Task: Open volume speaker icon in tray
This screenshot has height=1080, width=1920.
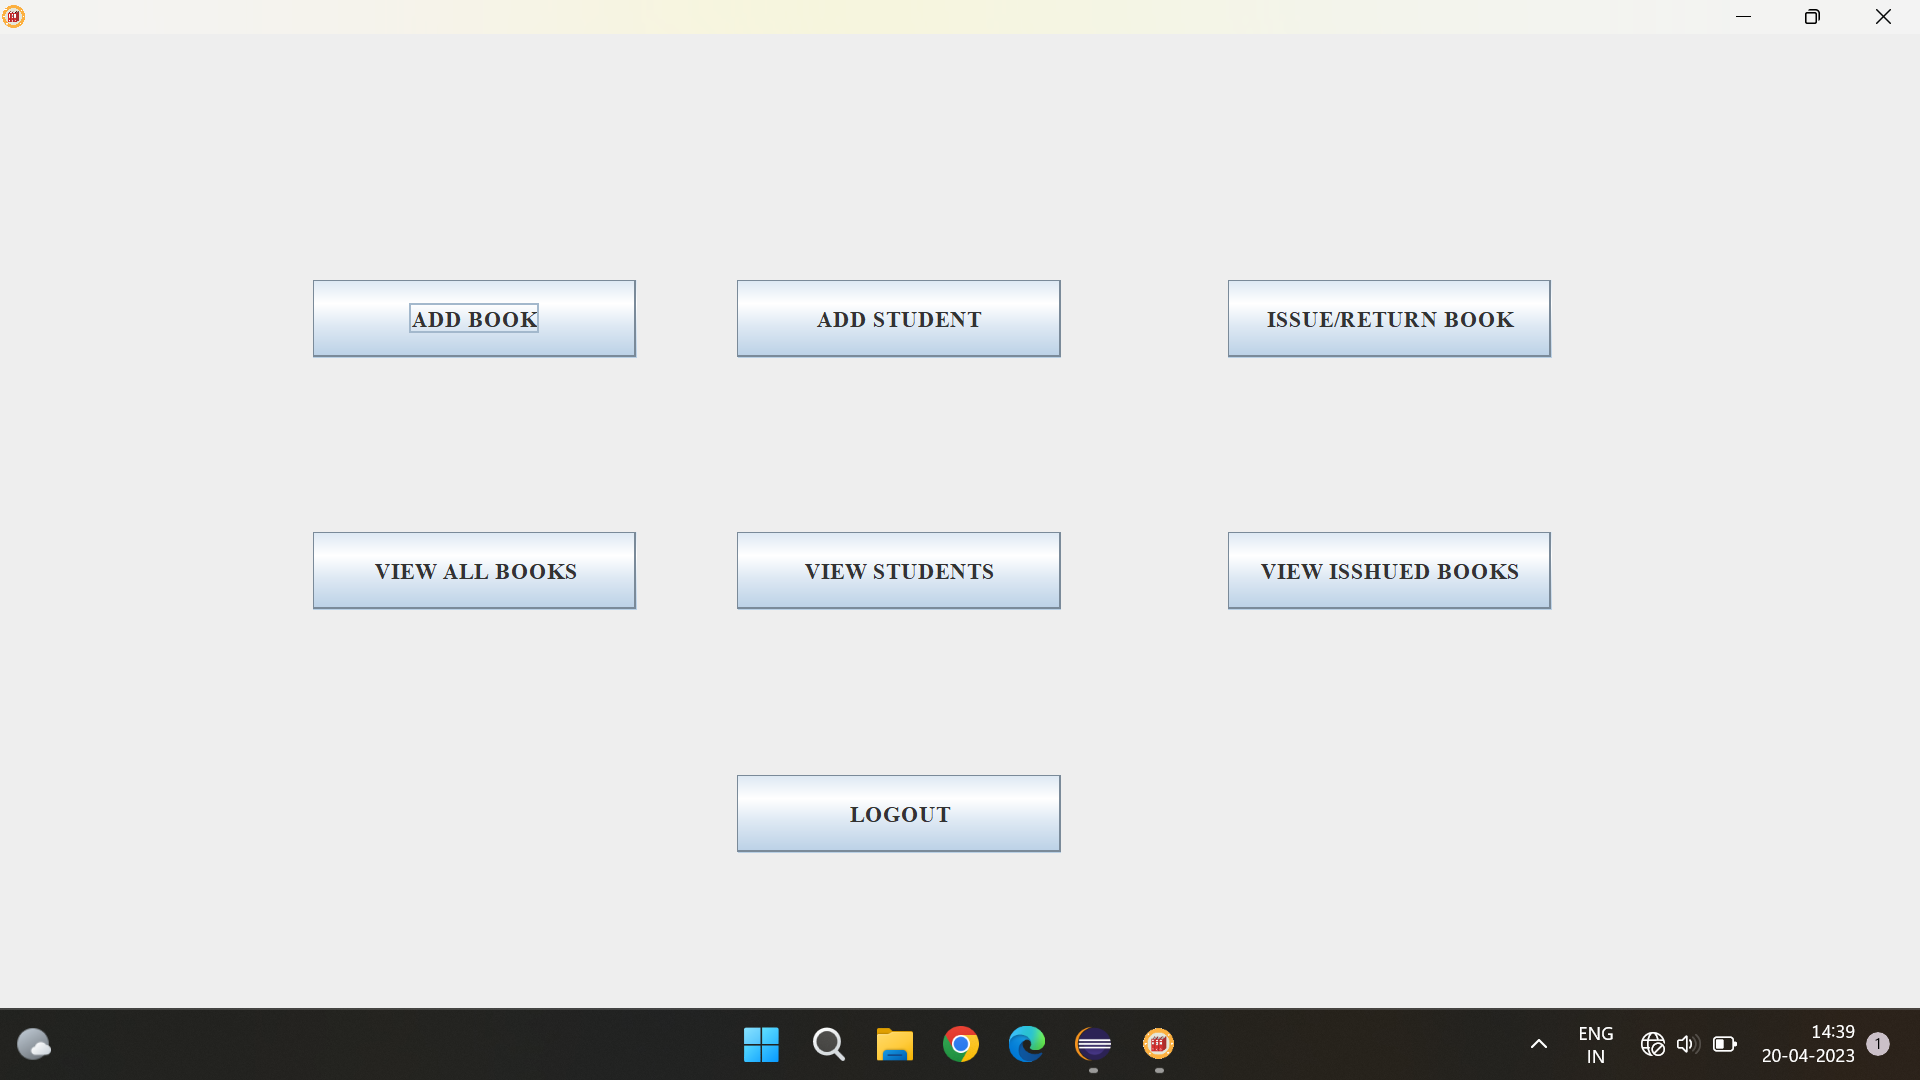Action: coord(1688,1044)
